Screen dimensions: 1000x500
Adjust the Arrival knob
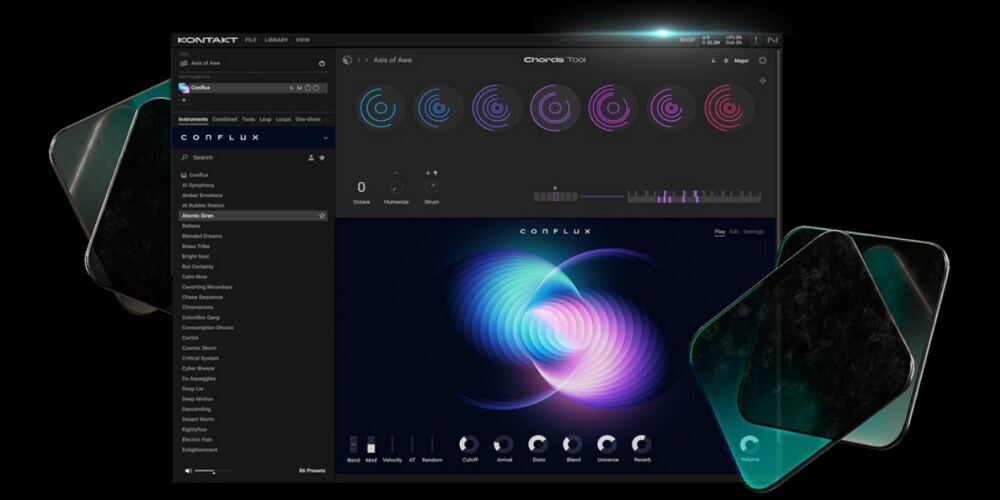(x=503, y=445)
